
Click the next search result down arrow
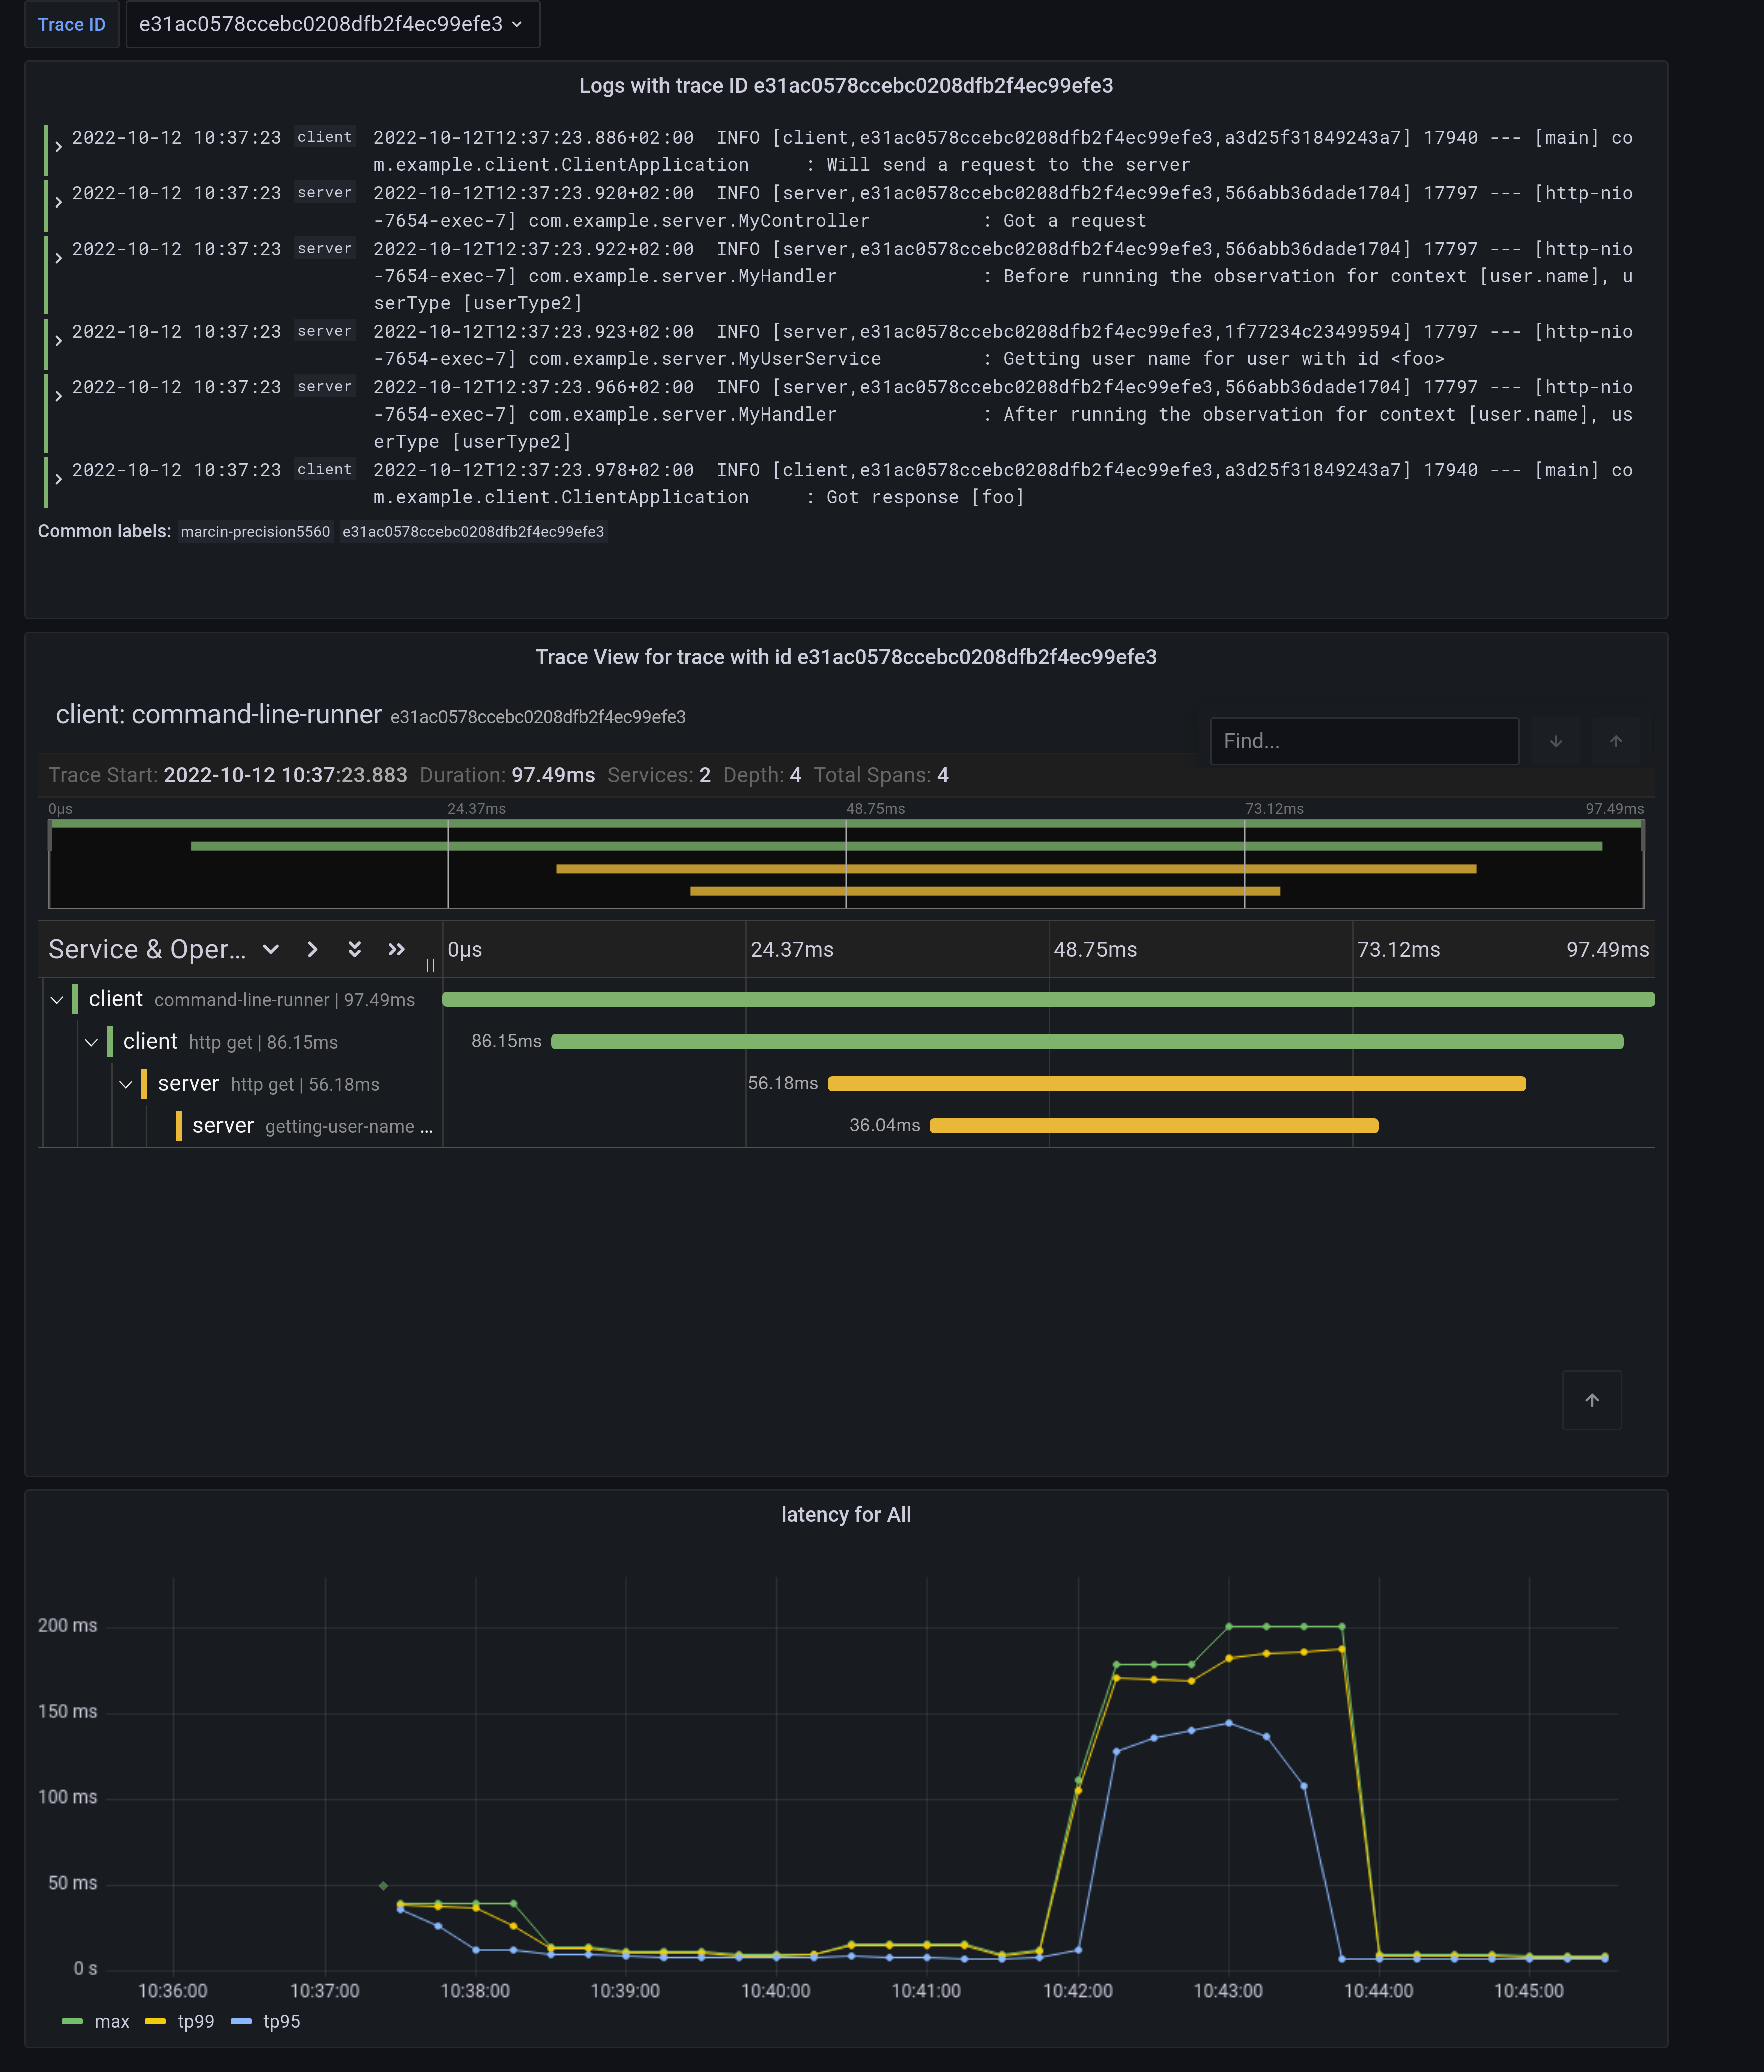pos(1555,741)
